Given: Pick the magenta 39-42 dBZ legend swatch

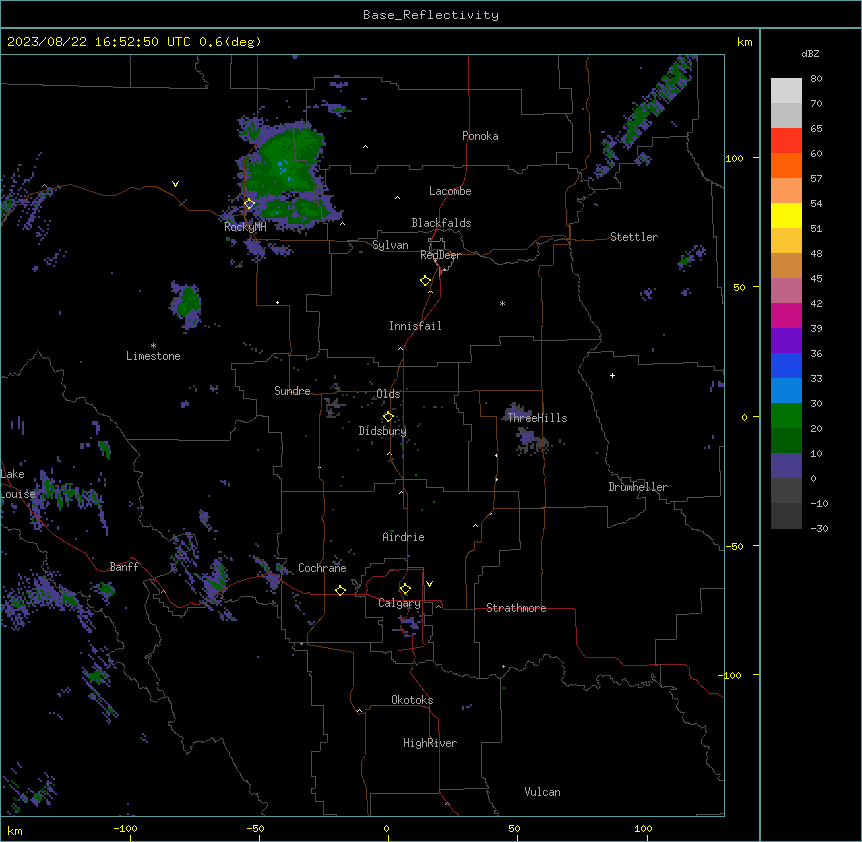Looking at the screenshot, I should 786,315.
